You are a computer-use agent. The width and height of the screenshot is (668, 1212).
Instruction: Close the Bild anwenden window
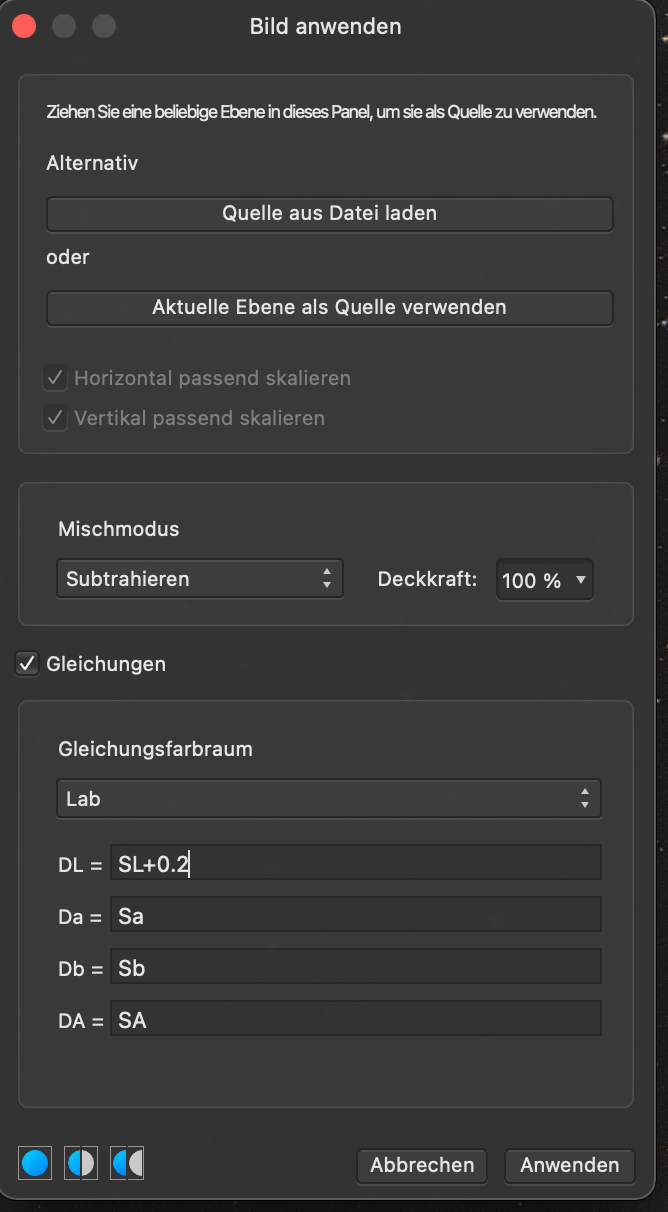(x=24, y=26)
